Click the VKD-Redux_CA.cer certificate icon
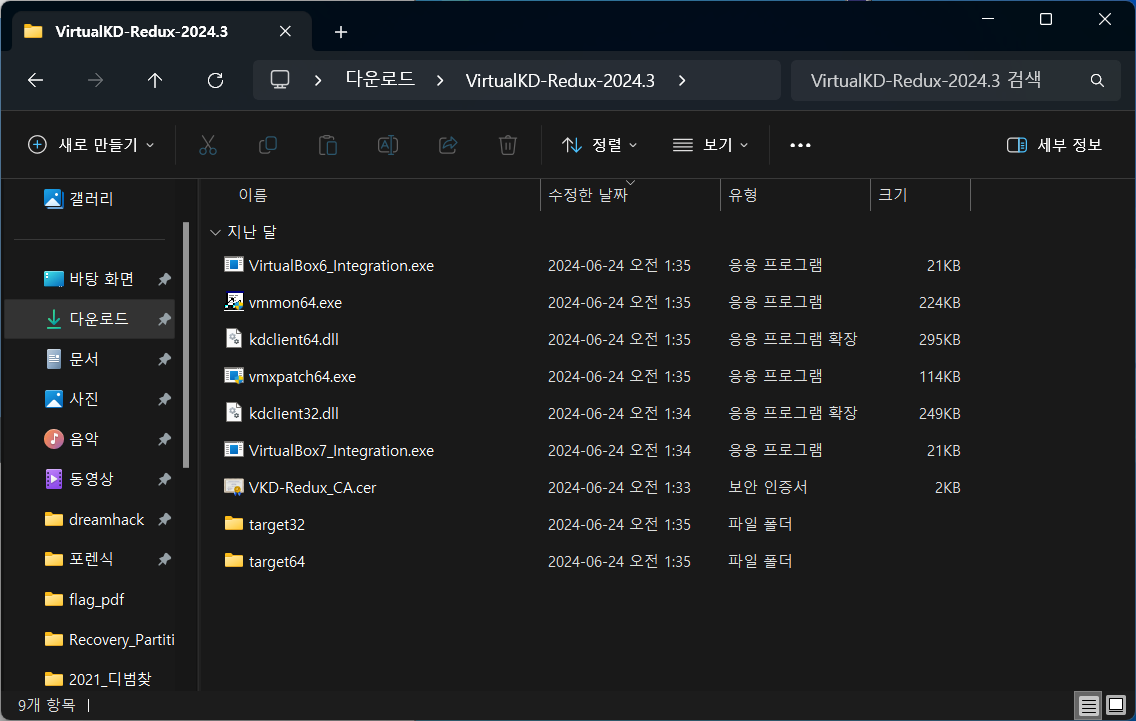 233,487
